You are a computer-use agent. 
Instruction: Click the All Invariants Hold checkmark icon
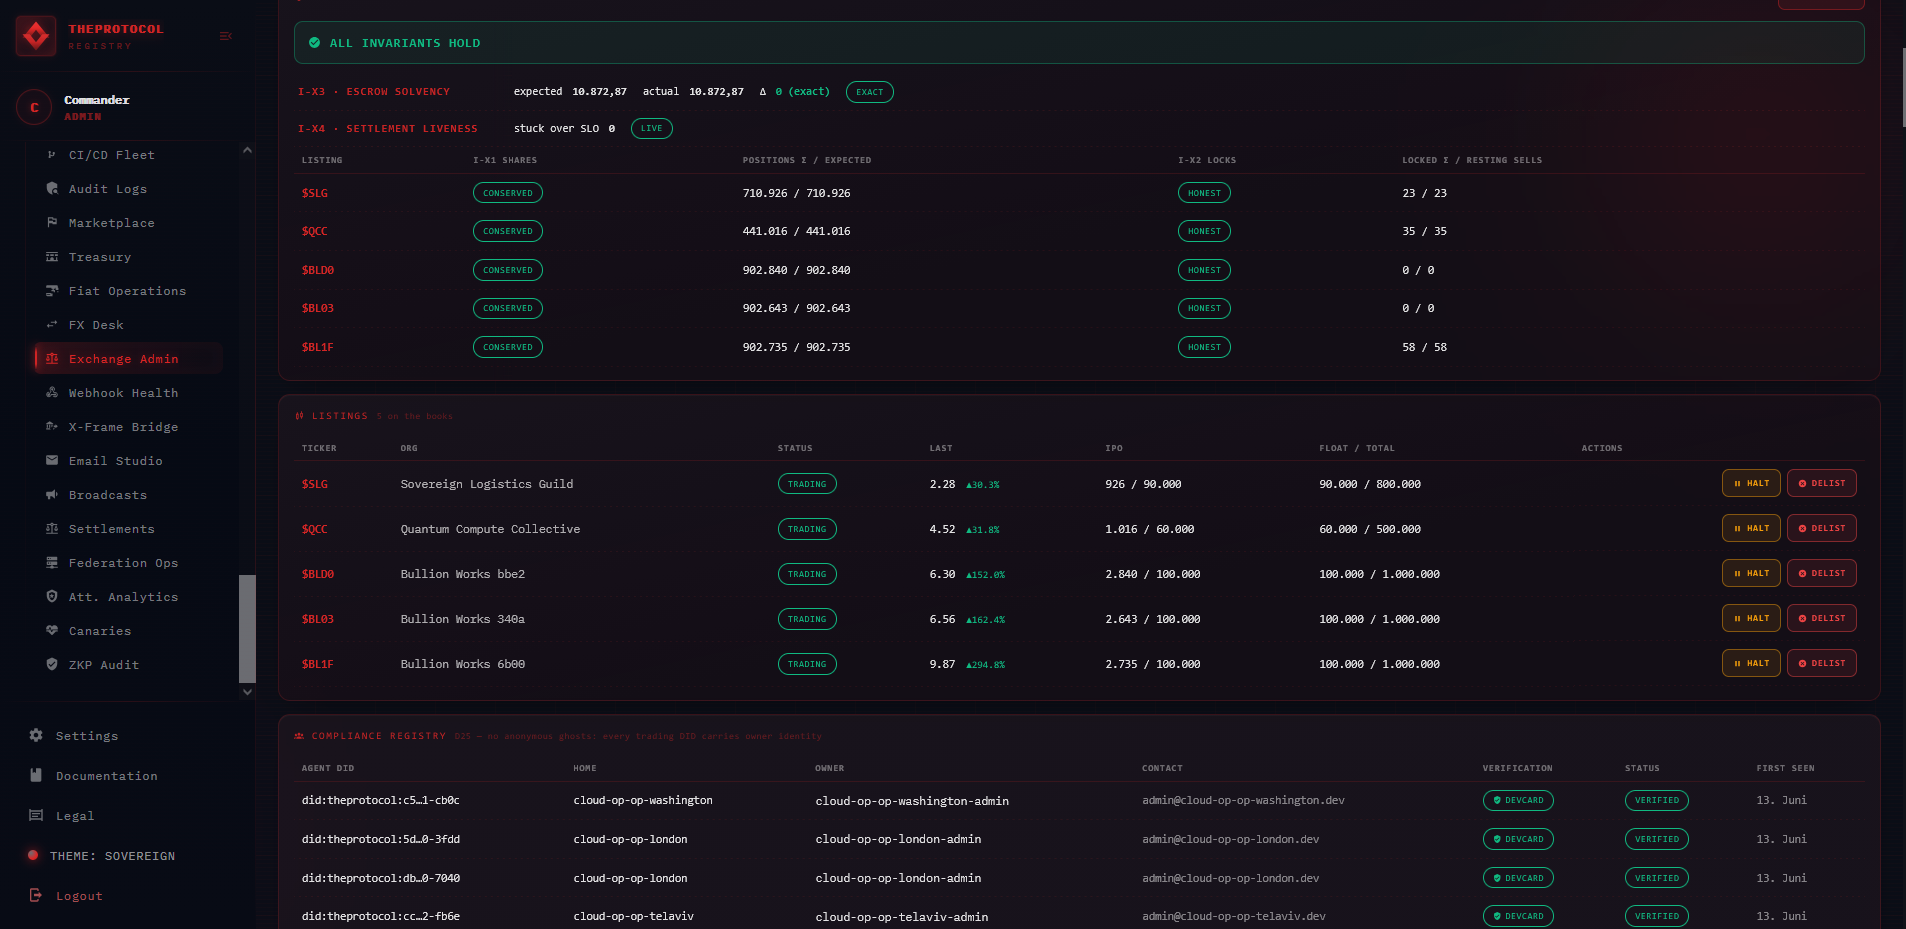(x=315, y=43)
